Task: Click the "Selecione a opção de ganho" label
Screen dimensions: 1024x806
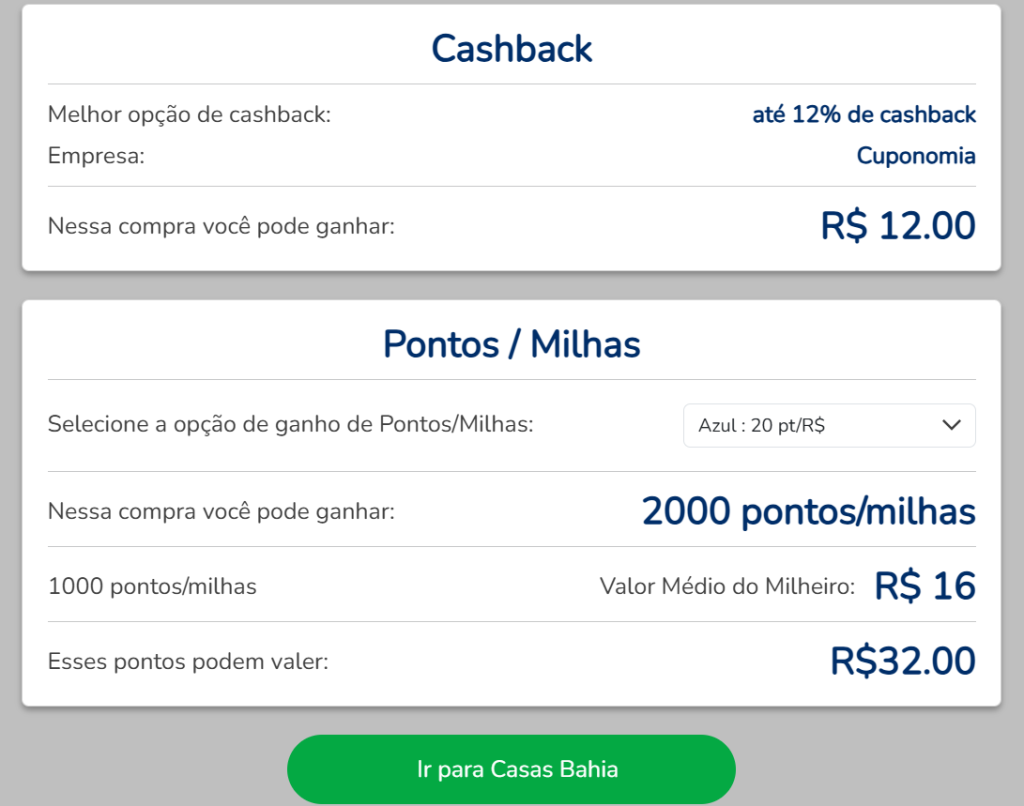Action: pos(290,425)
